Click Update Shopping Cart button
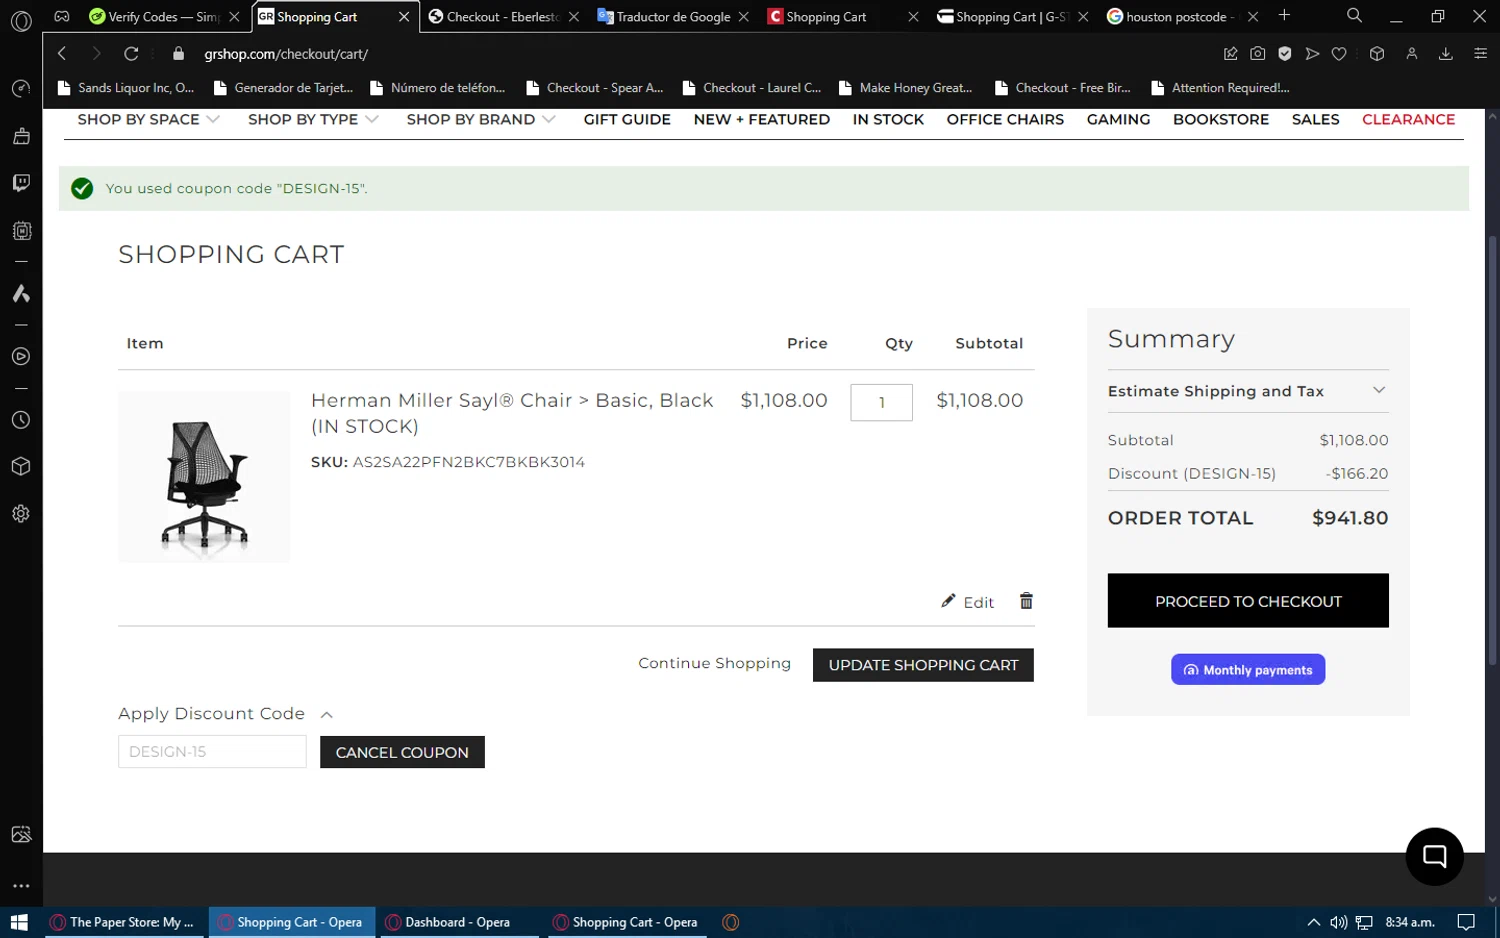The image size is (1500, 938). [923, 665]
